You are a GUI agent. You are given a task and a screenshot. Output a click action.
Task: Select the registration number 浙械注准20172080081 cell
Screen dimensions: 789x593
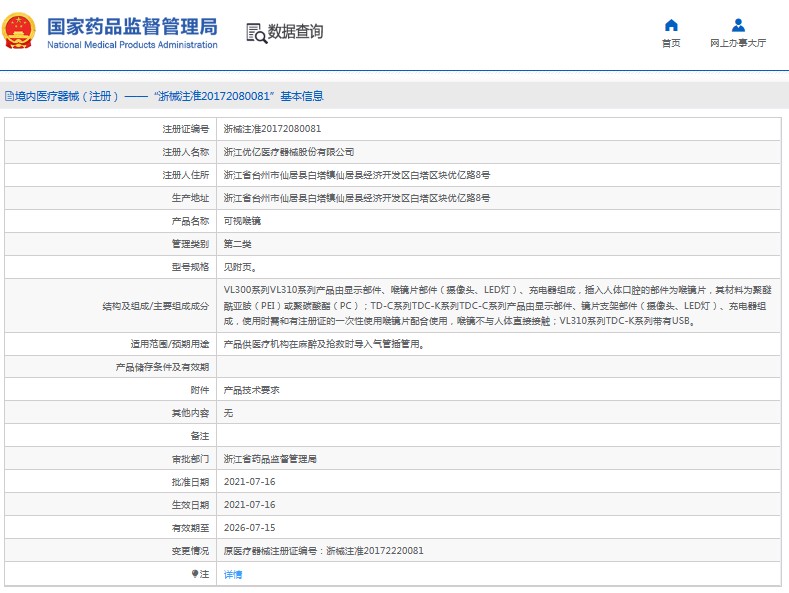(x=272, y=129)
